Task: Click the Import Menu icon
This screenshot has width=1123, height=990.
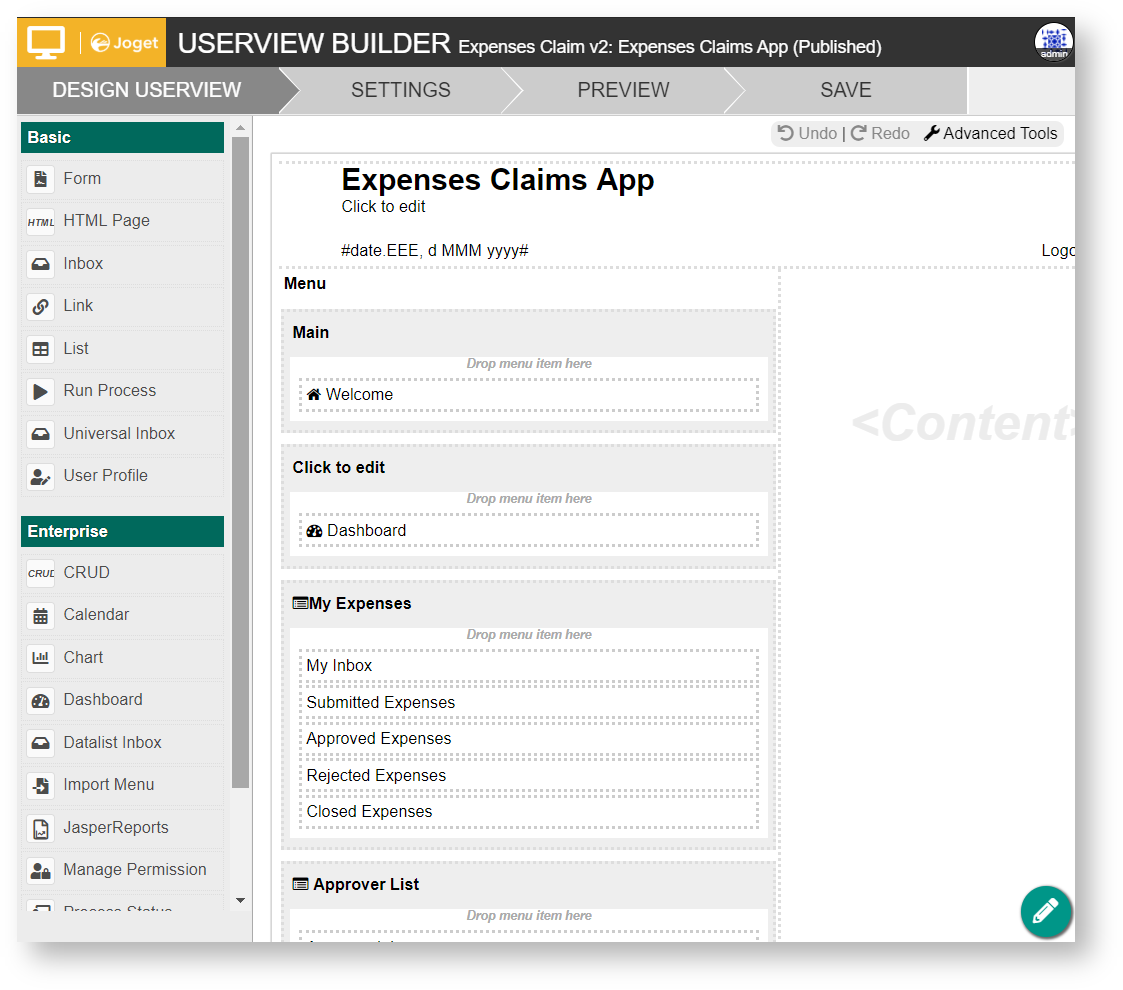Action: coord(41,785)
